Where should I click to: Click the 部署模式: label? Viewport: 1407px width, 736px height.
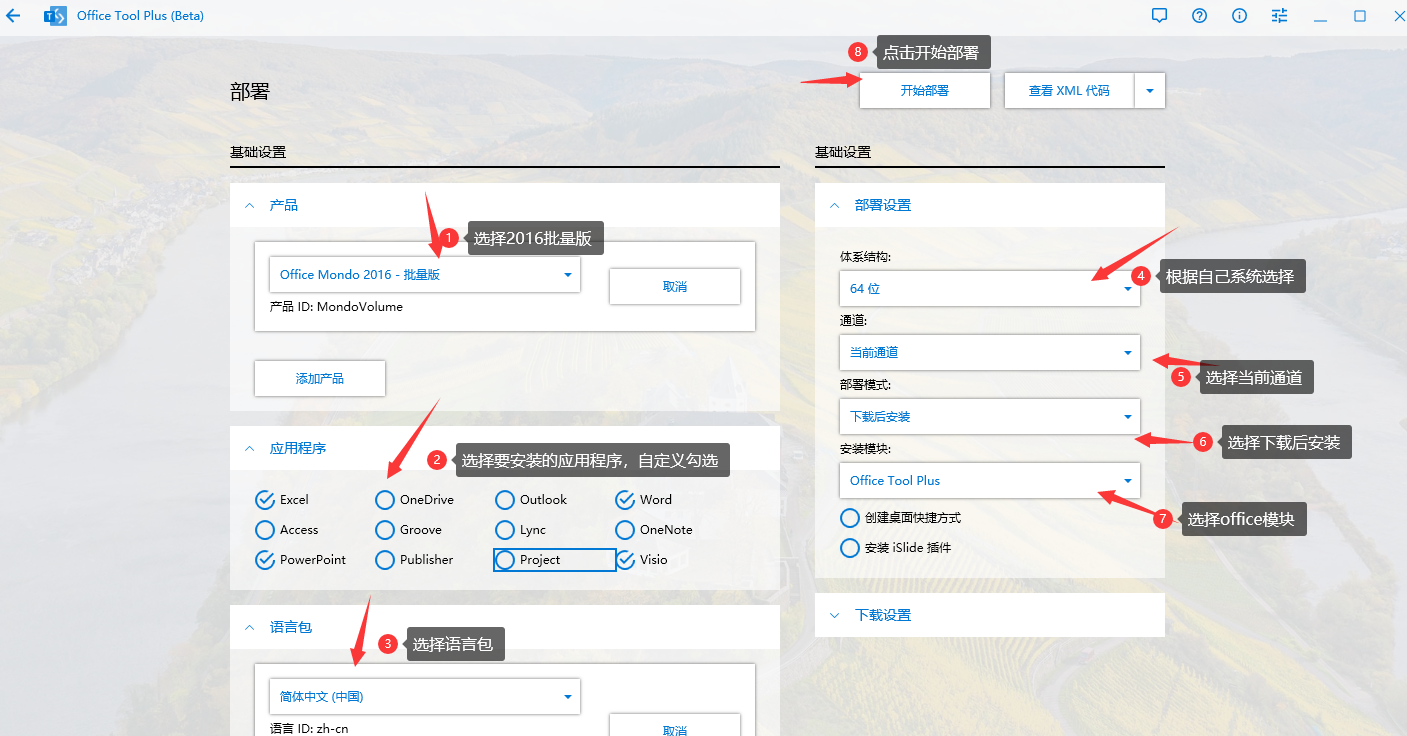pos(865,385)
